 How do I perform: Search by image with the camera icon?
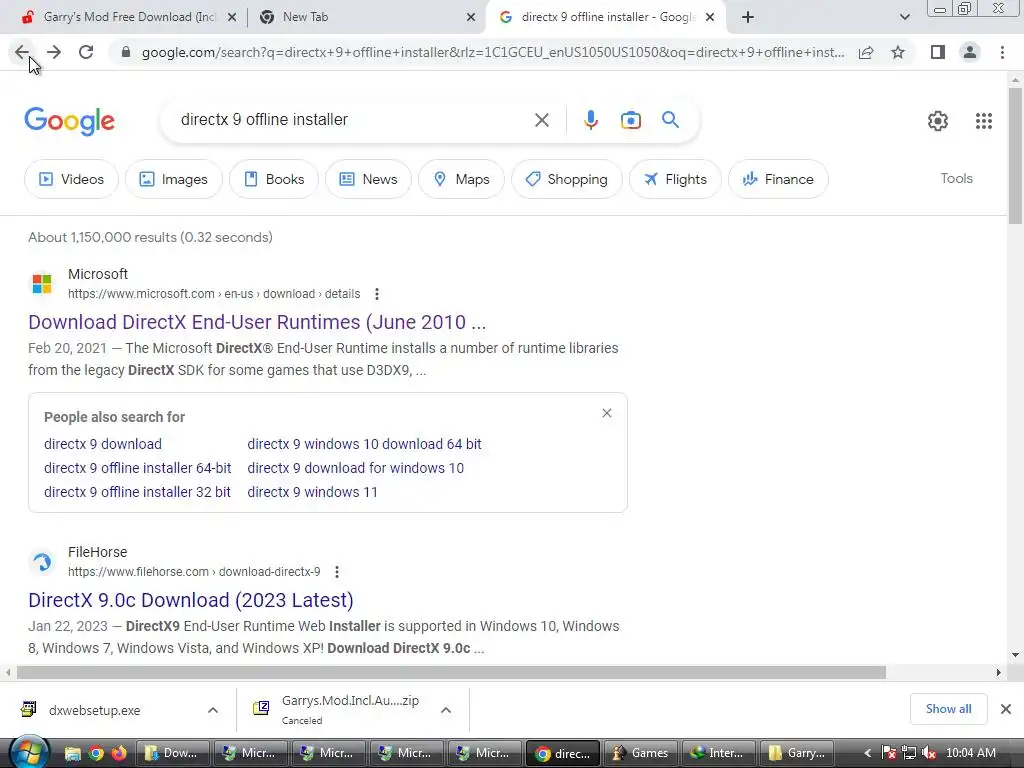(631, 120)
